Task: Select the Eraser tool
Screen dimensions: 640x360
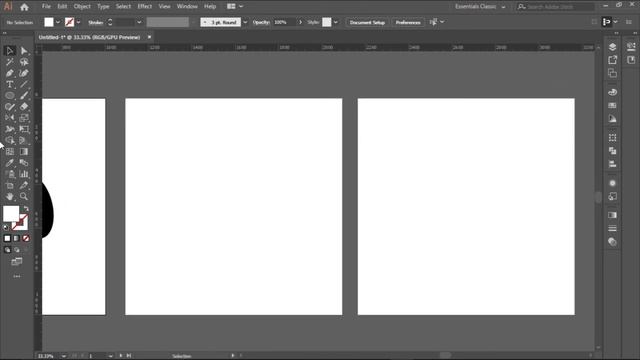Action: 24,107
